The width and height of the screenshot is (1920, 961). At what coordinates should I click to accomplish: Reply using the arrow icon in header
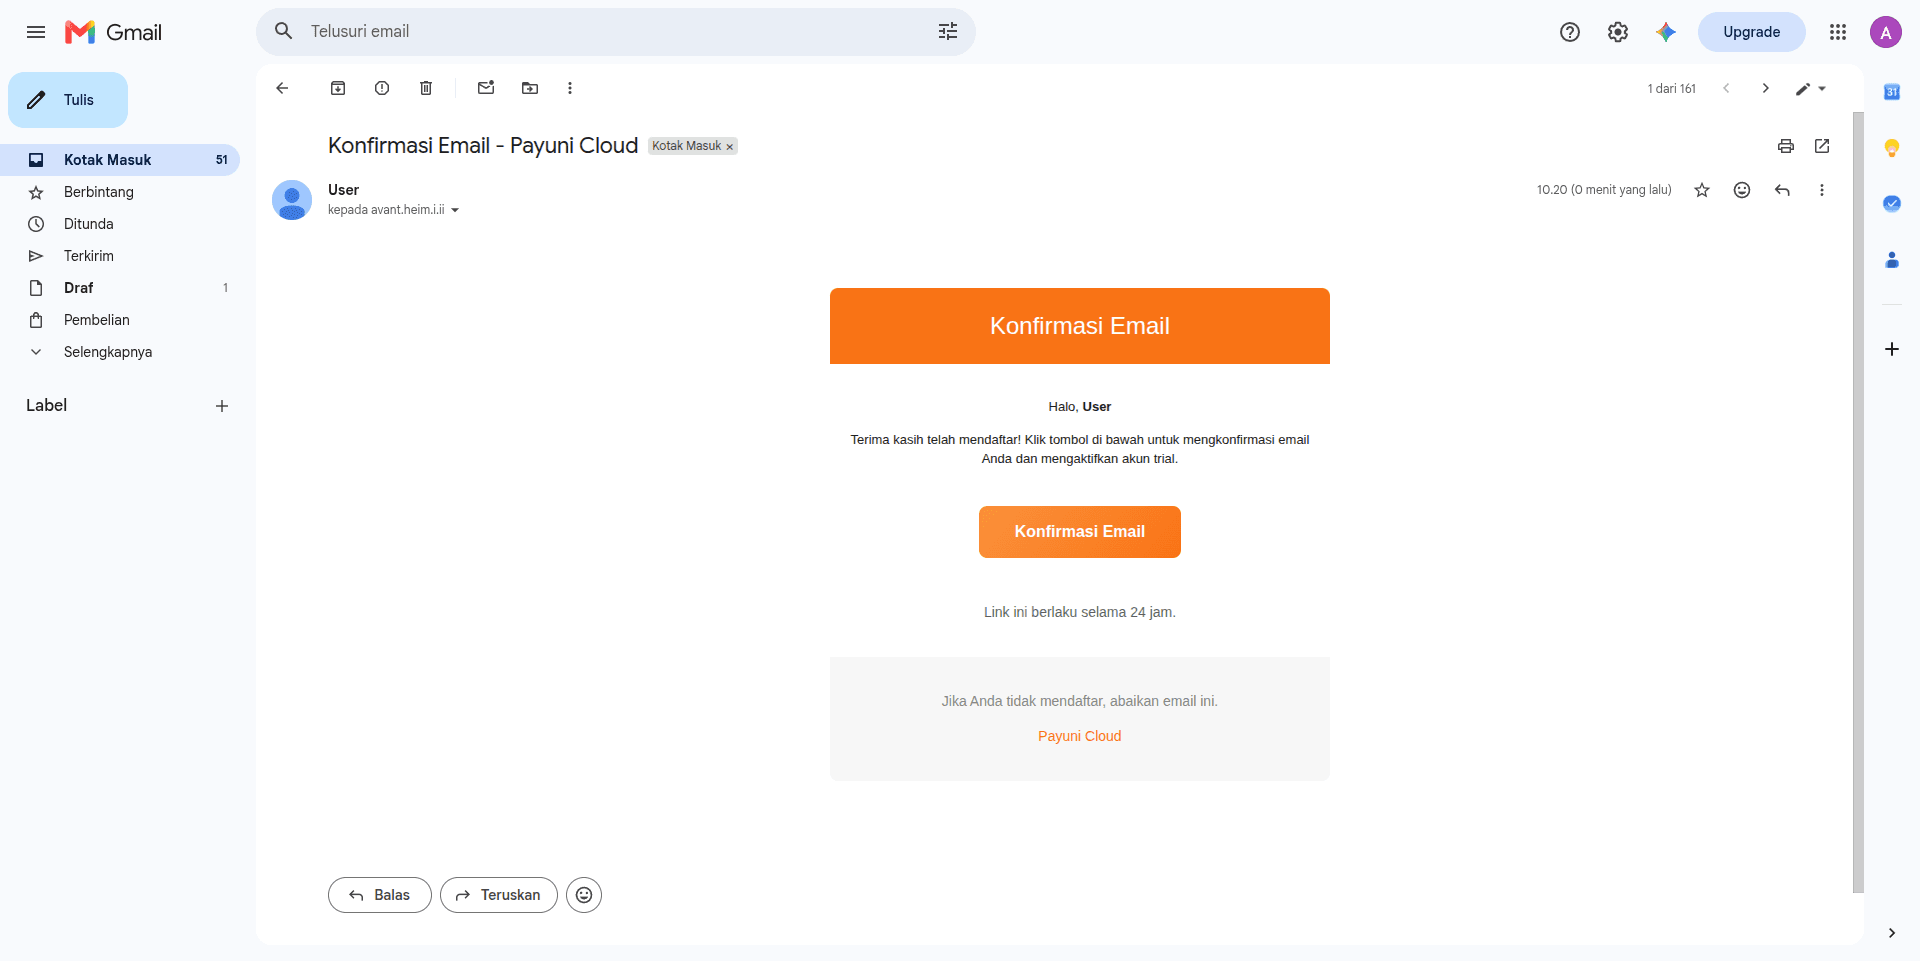tap(1782, 190)
